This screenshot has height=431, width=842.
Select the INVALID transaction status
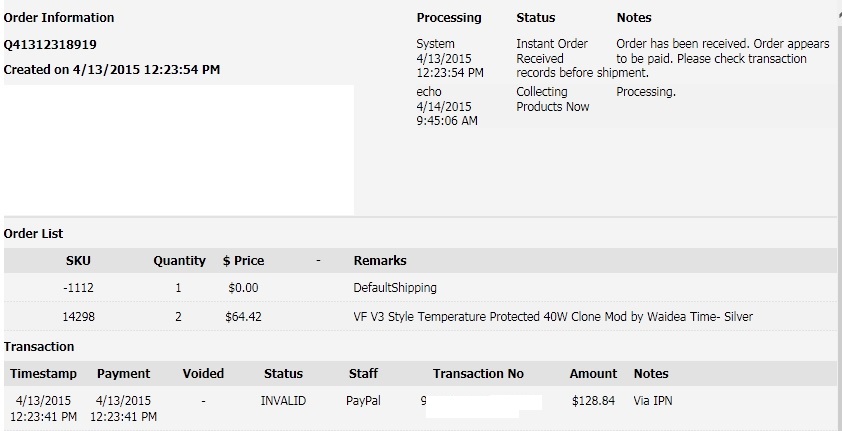[283, 401]
